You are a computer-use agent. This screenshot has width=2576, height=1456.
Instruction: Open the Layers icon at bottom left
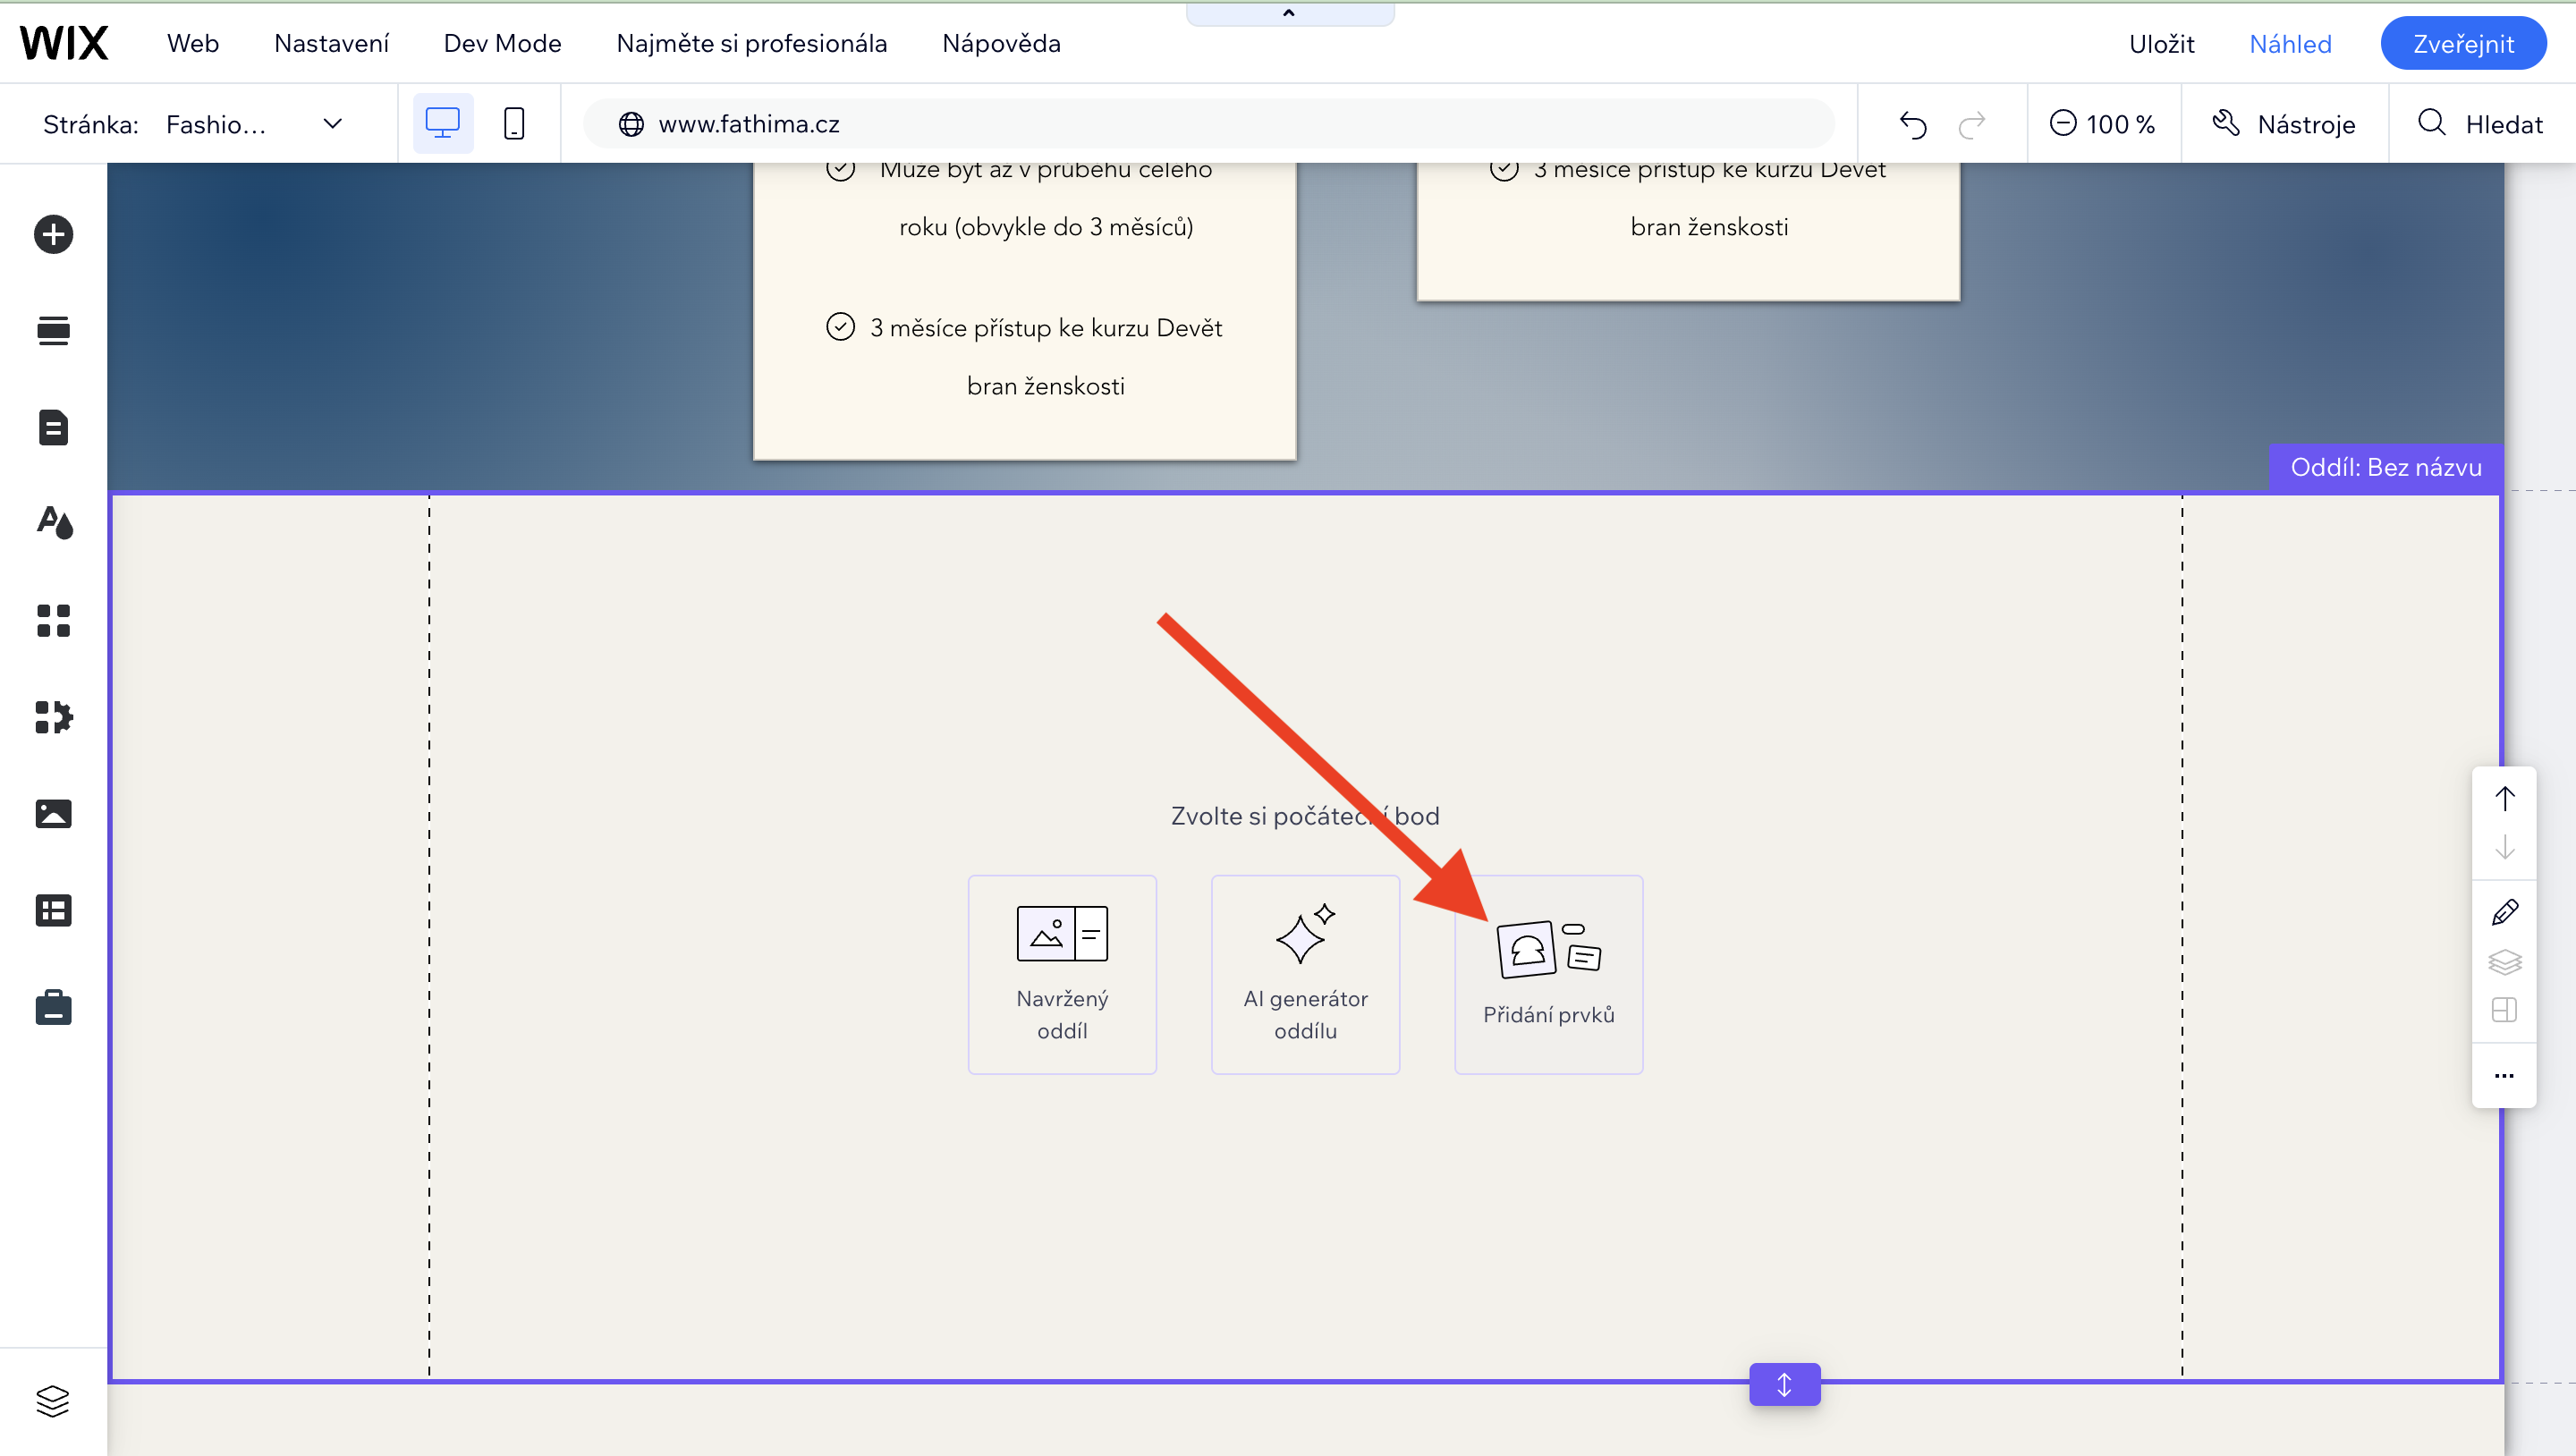(x=53, y=1400)
